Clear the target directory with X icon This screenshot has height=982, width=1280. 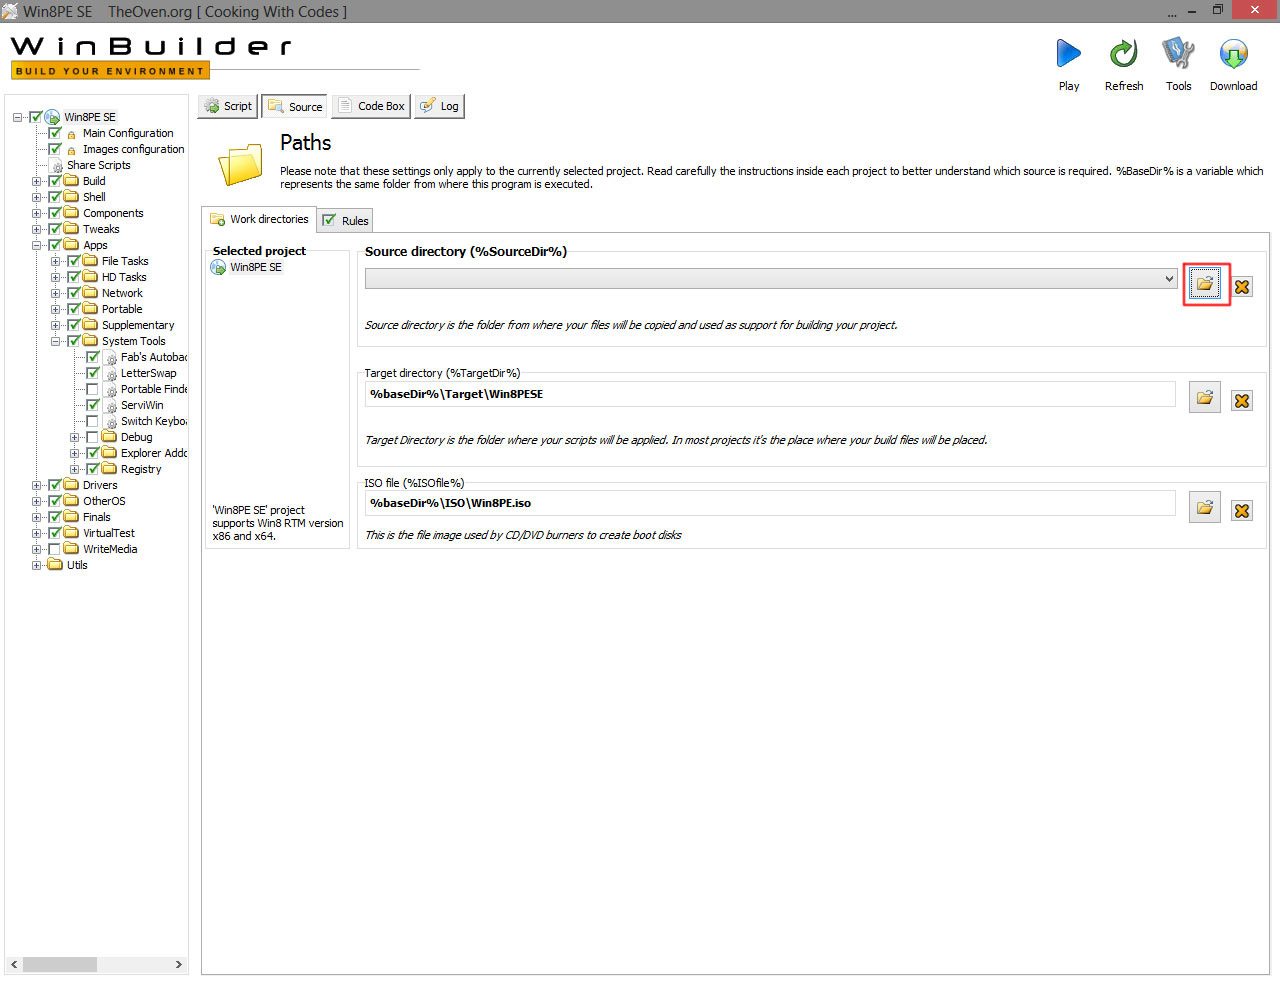pyautogui.click(x=1242, y=401)
